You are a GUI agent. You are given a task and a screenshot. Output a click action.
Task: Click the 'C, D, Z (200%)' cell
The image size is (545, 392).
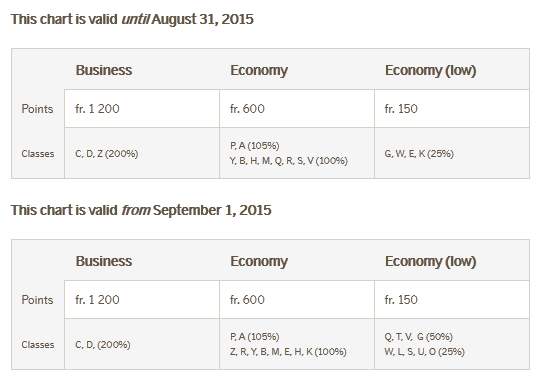(x=107, y=154)
